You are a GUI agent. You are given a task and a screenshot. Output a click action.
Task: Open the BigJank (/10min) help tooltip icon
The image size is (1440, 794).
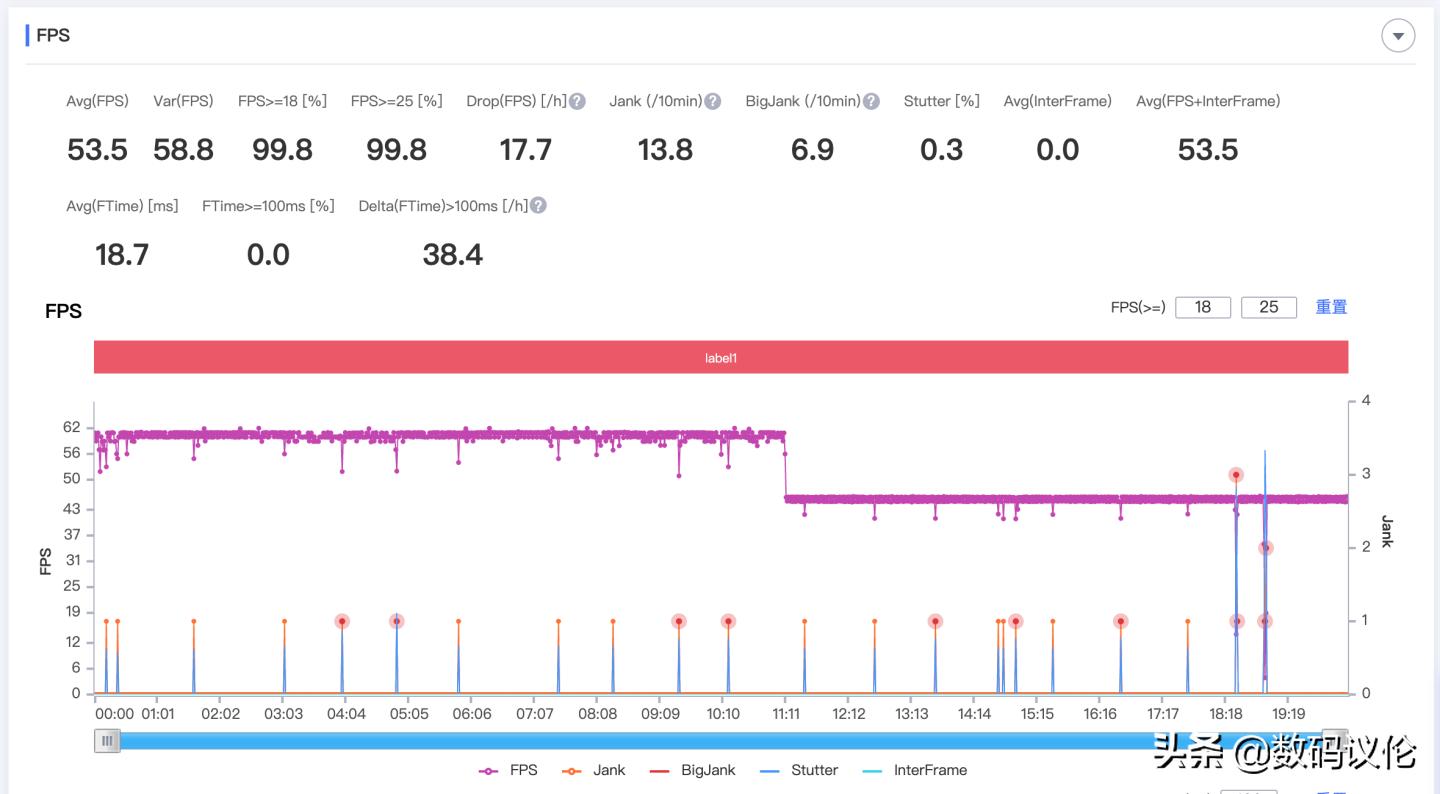(871, 101)
